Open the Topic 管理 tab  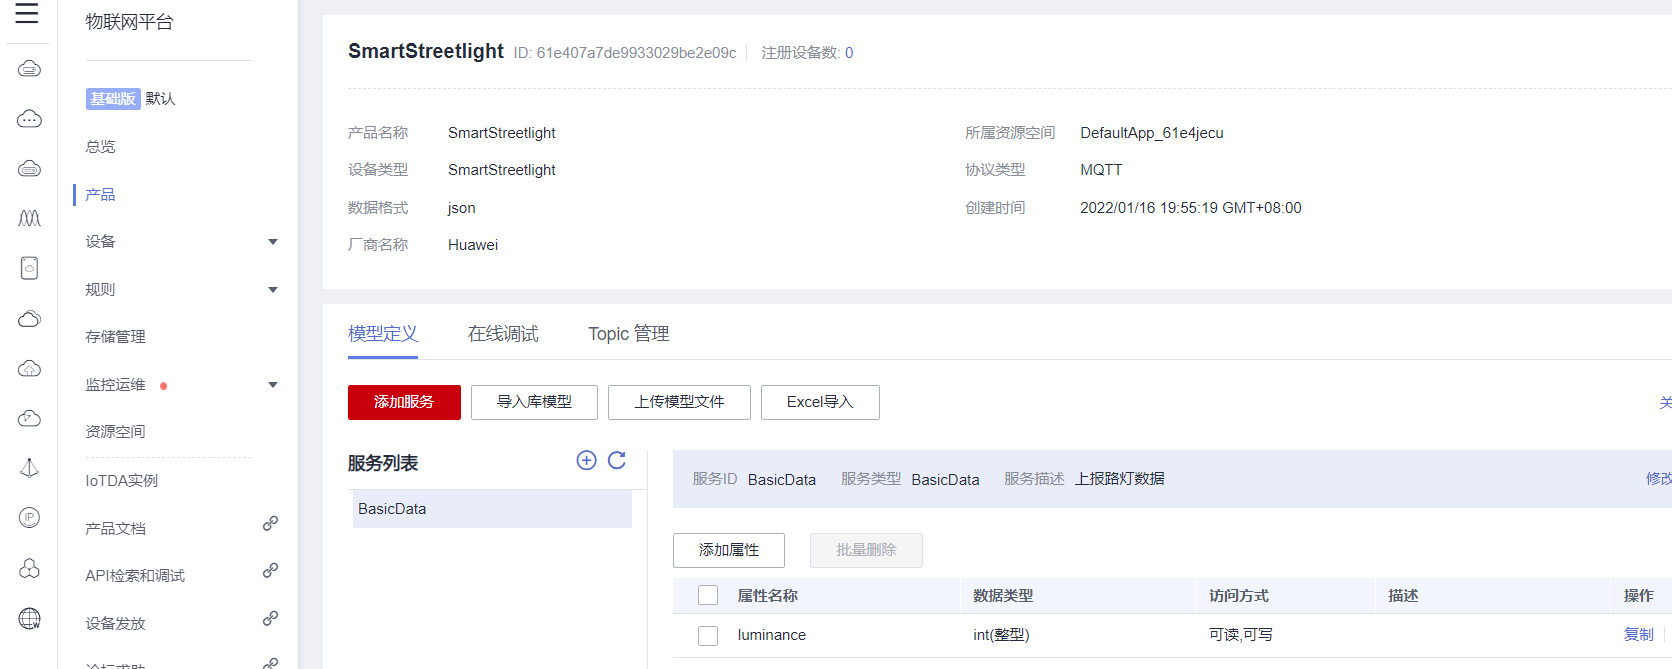[629, 334]
